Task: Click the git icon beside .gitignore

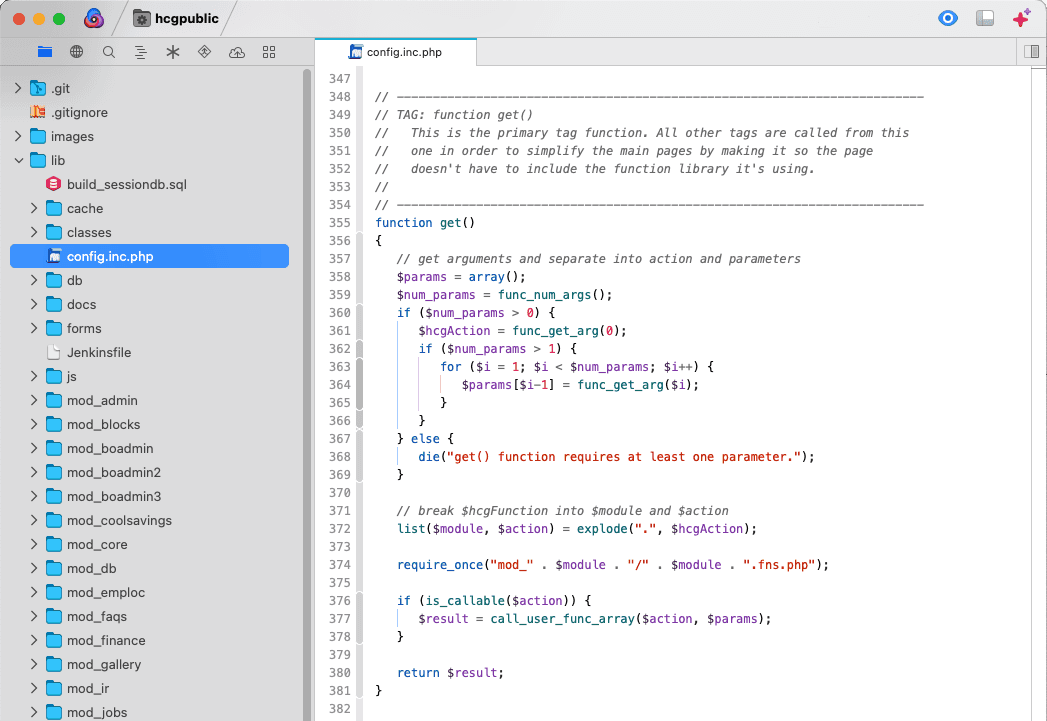Action: 38,112
